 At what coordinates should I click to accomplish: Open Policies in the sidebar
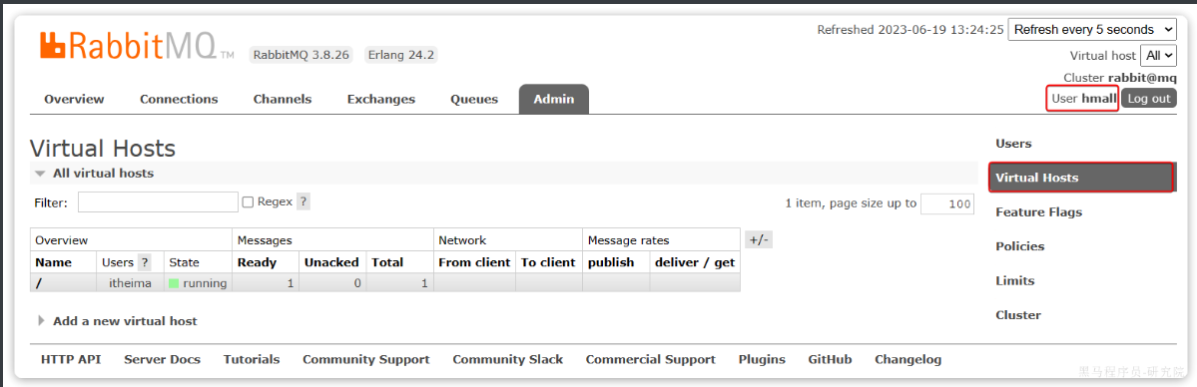[1020, 247]
